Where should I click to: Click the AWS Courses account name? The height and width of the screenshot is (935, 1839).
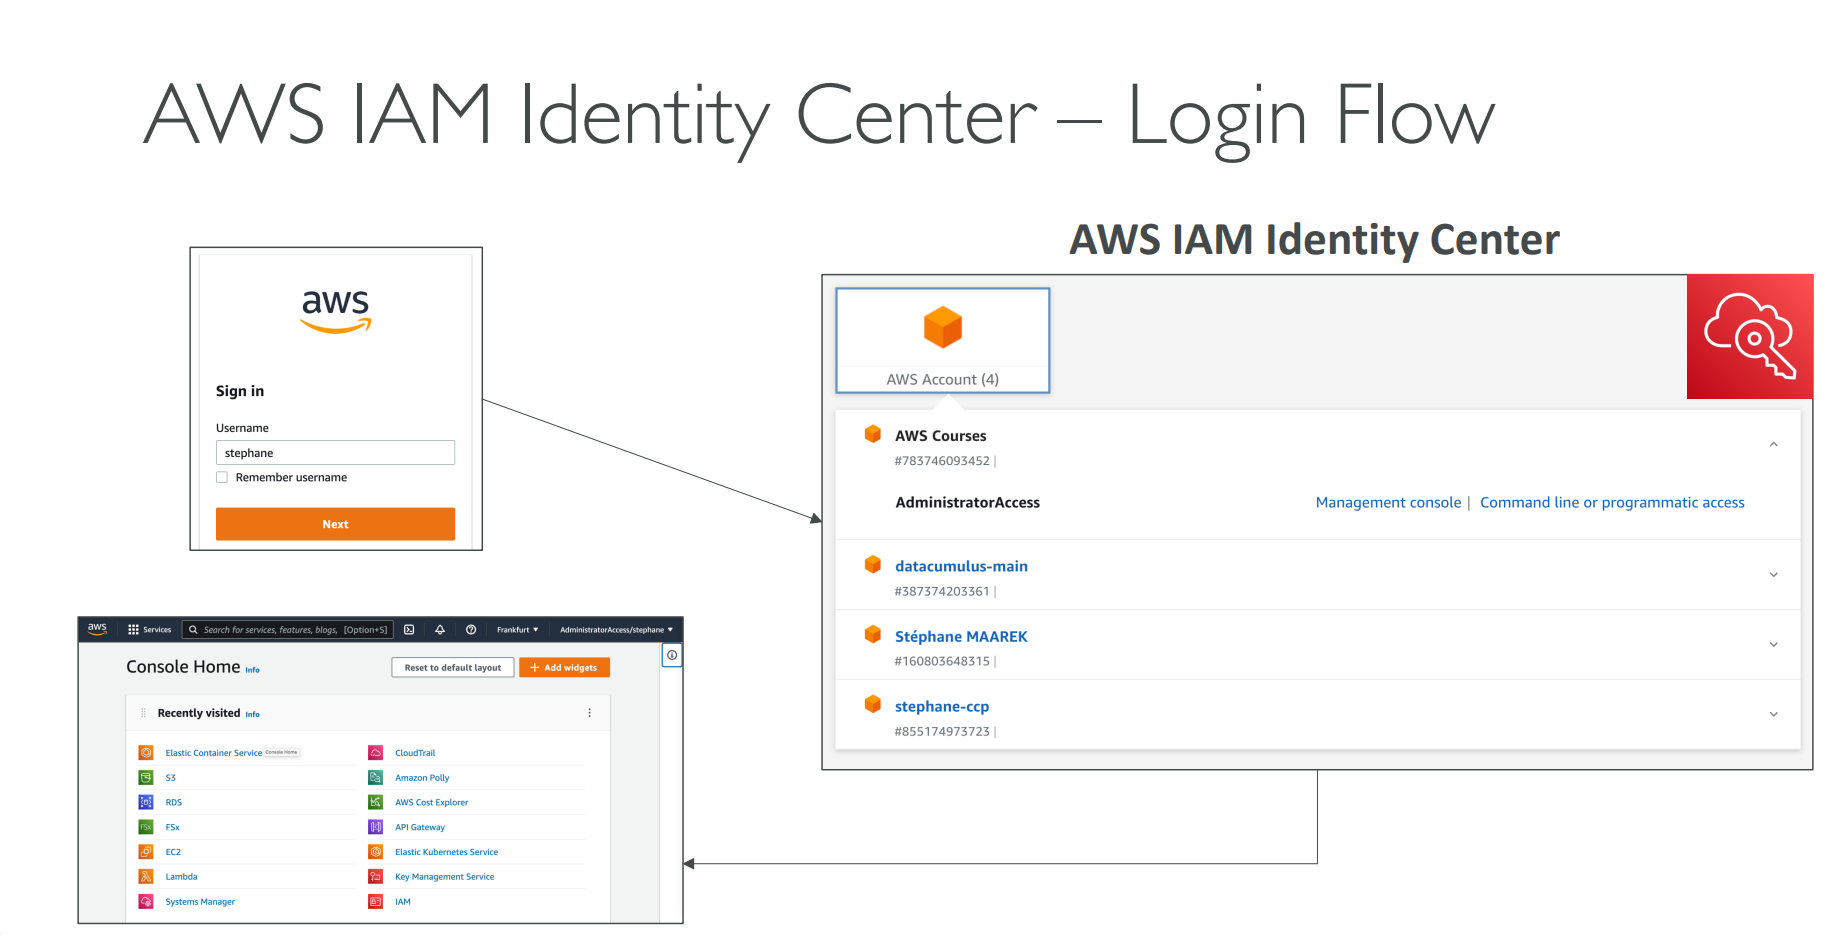[940, 436]
